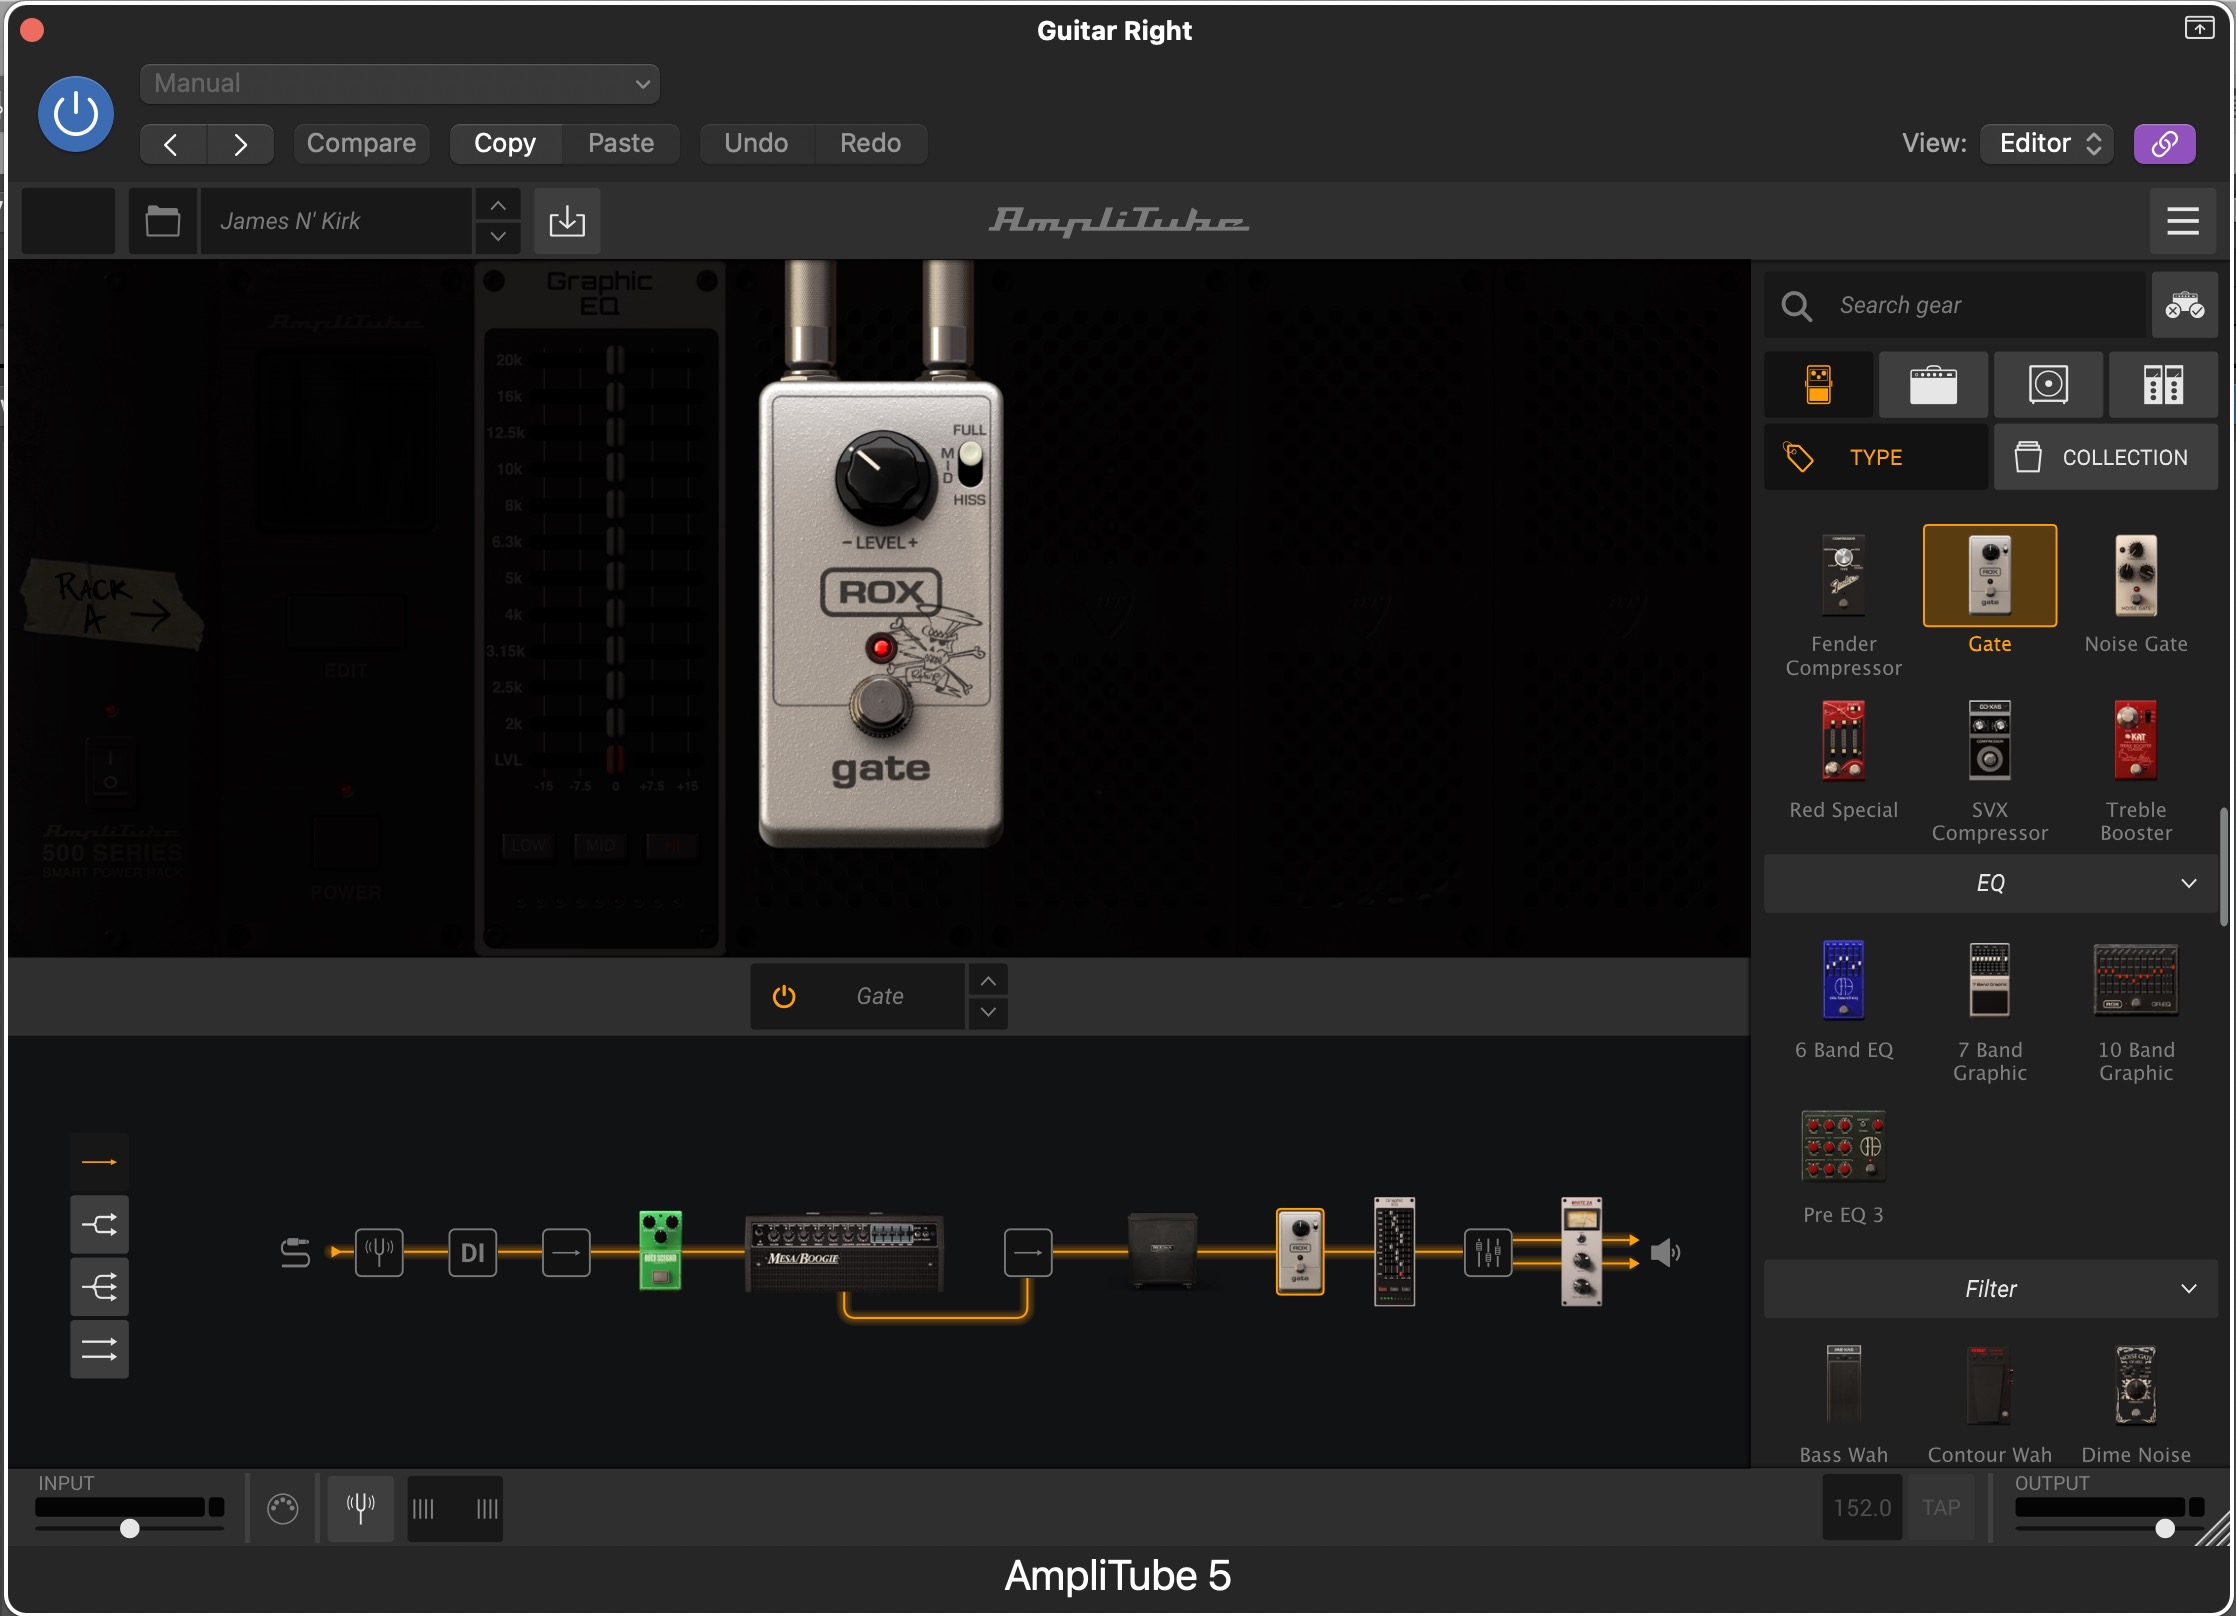Toggle the purple link button
The height and width of the screenshot is (1616, 2236).
pos(2165,144)
